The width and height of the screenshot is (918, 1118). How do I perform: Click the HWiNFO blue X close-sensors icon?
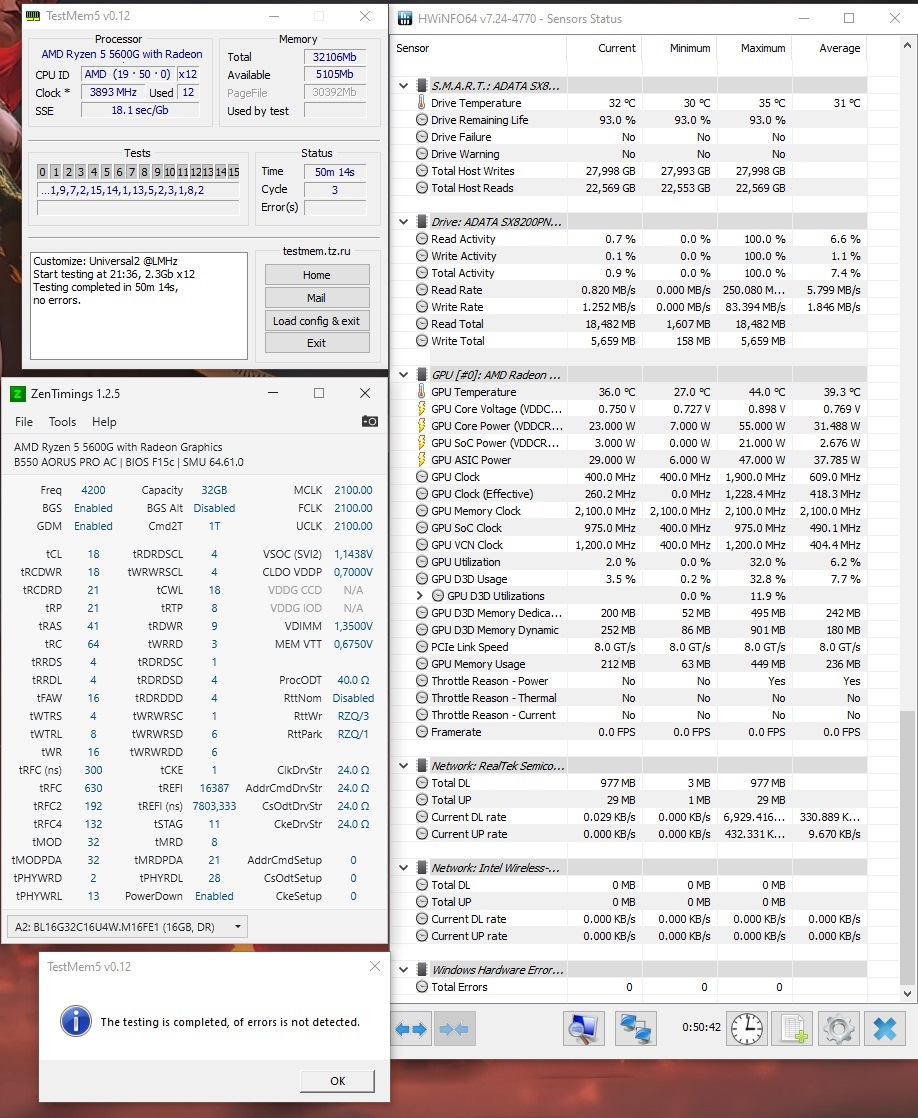[884, 1029]
